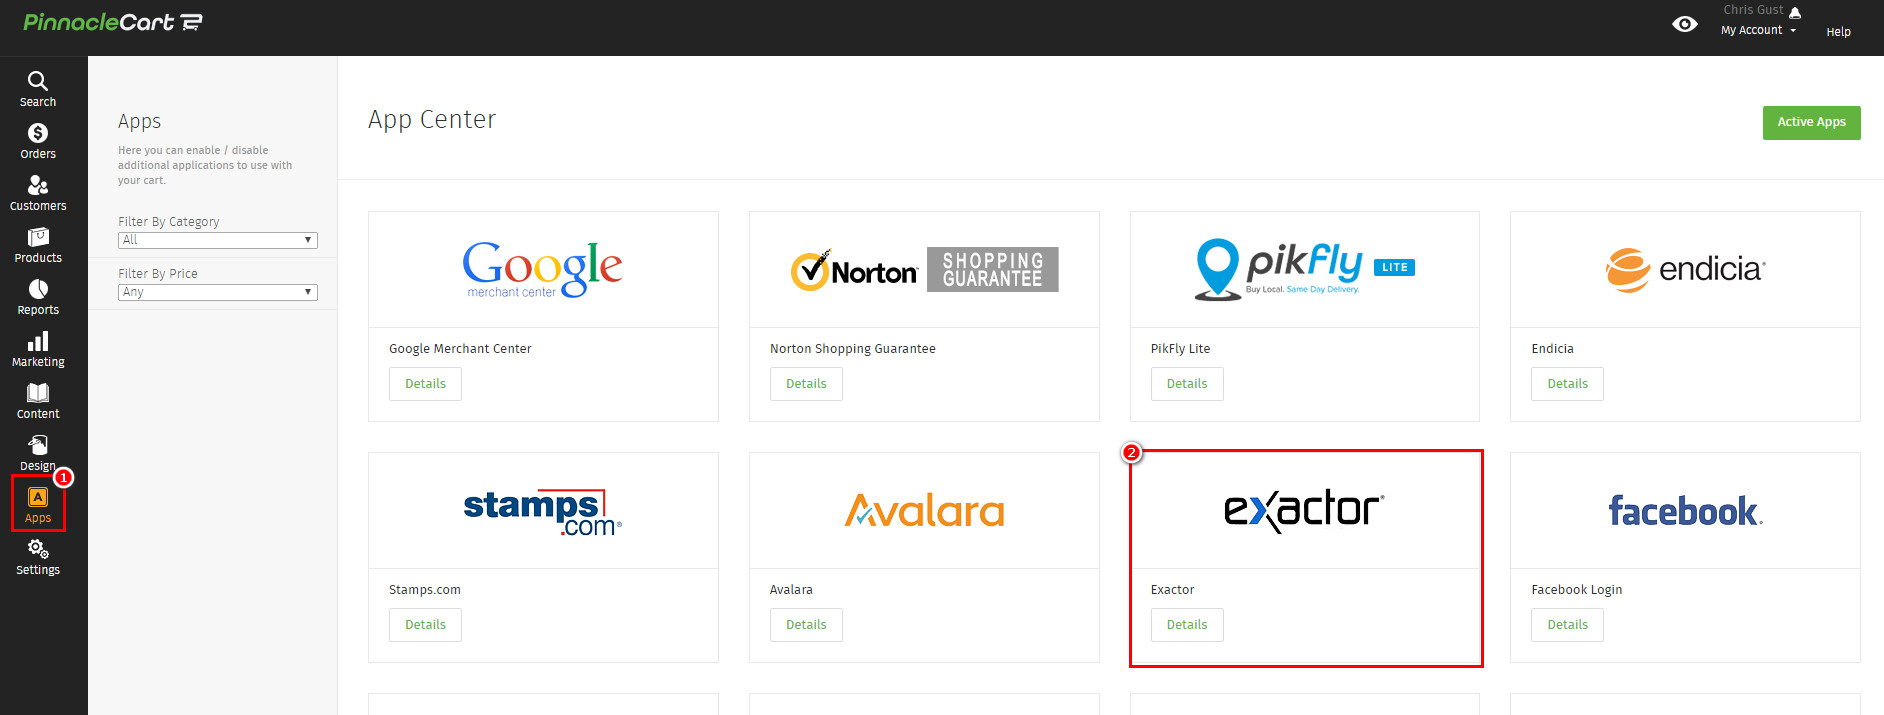Image resolution: width=1884 pixels, height=715 pixels.
Task: View Details for Facebook Login
Action: coord(1567,625)
